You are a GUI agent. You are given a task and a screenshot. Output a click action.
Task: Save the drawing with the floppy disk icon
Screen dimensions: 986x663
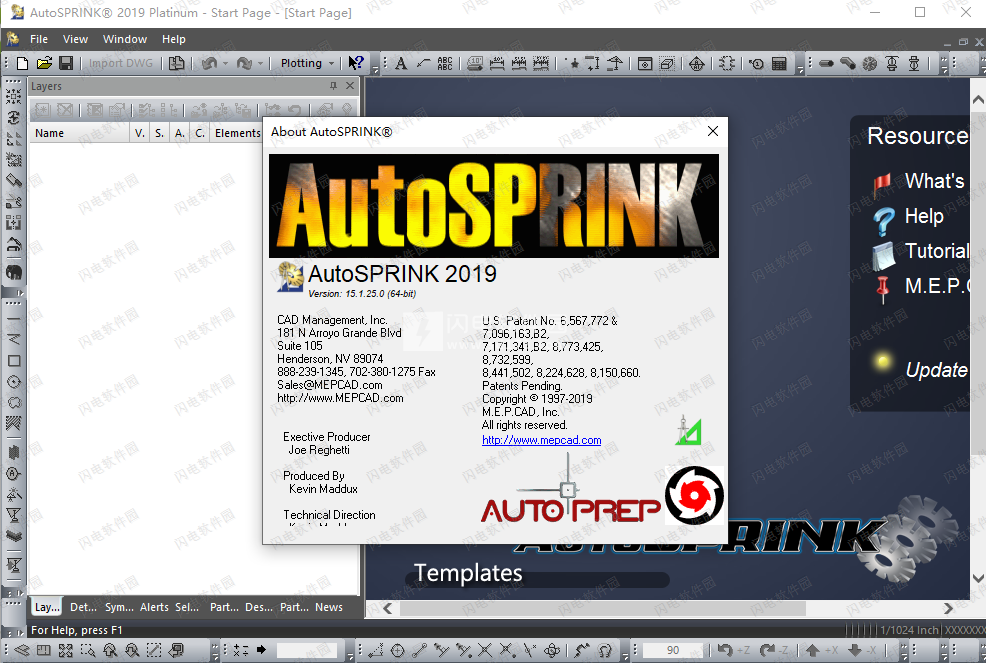point(66,63)
